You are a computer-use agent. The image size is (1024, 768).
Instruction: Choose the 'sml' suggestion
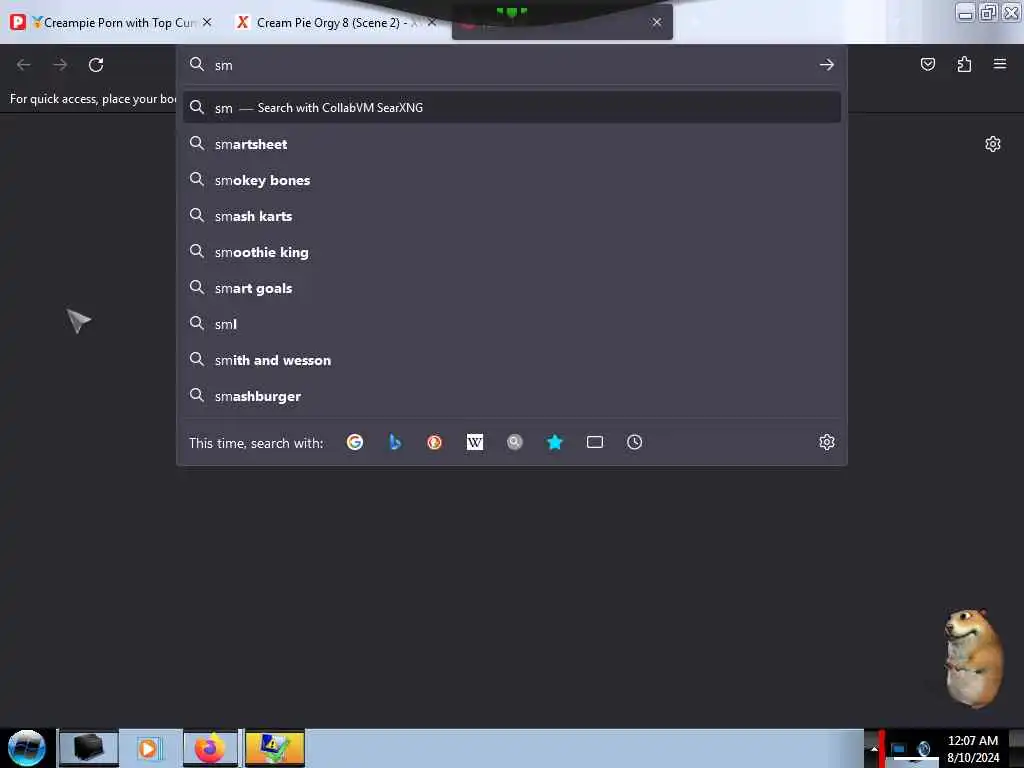click(x=512, y=324)
